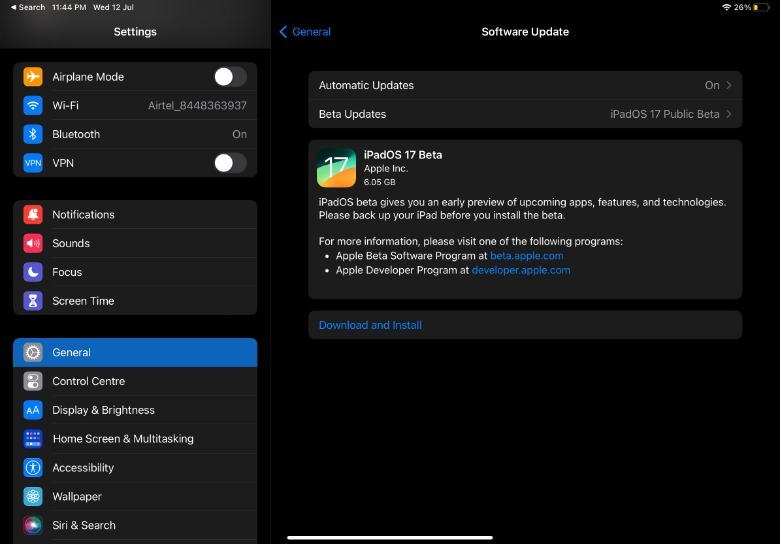The width and height of the screenshot is (780, 544).
Task: Open the Sounds settings
Action: [135, 243]
